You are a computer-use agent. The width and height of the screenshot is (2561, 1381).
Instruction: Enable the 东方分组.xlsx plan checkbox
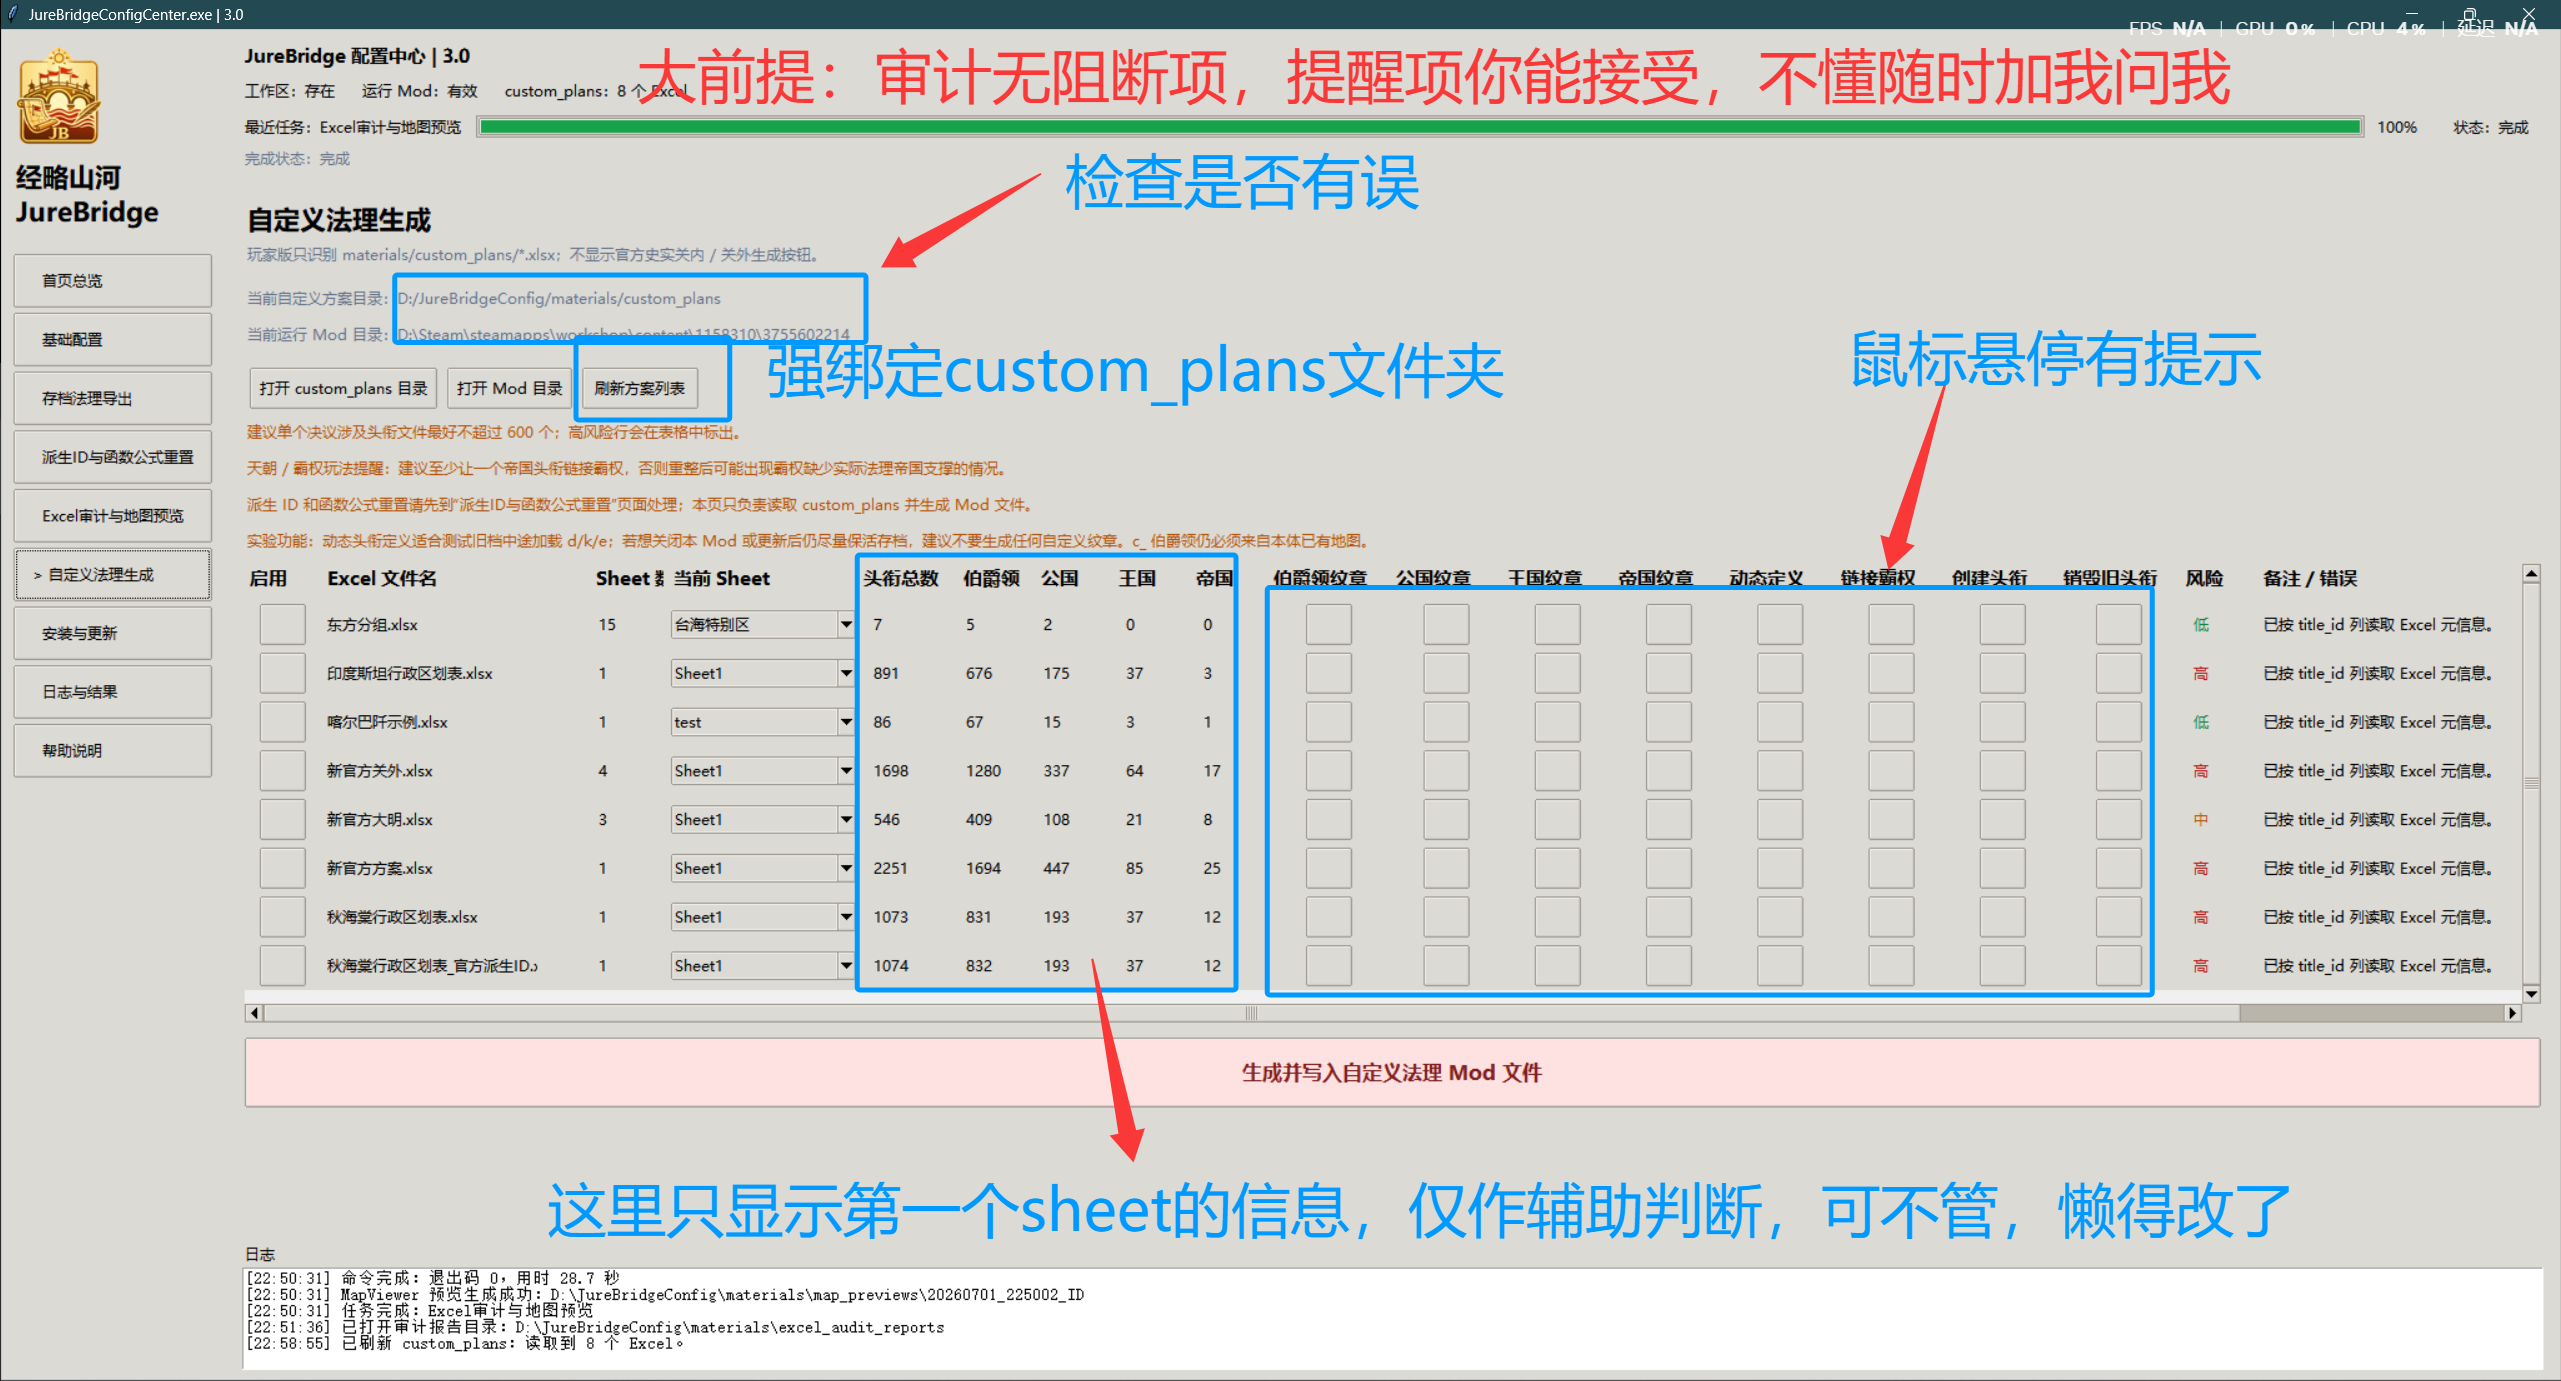pos(282,625)
